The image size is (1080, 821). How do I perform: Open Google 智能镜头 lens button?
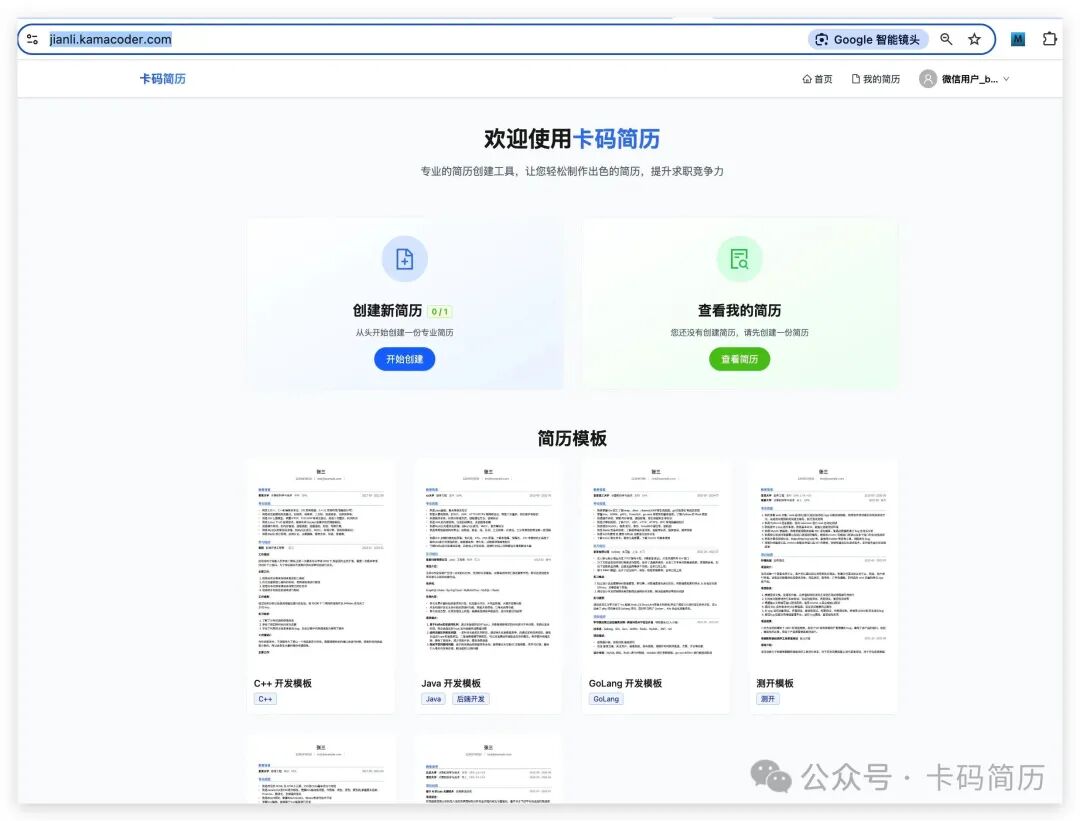pos(868,39)
